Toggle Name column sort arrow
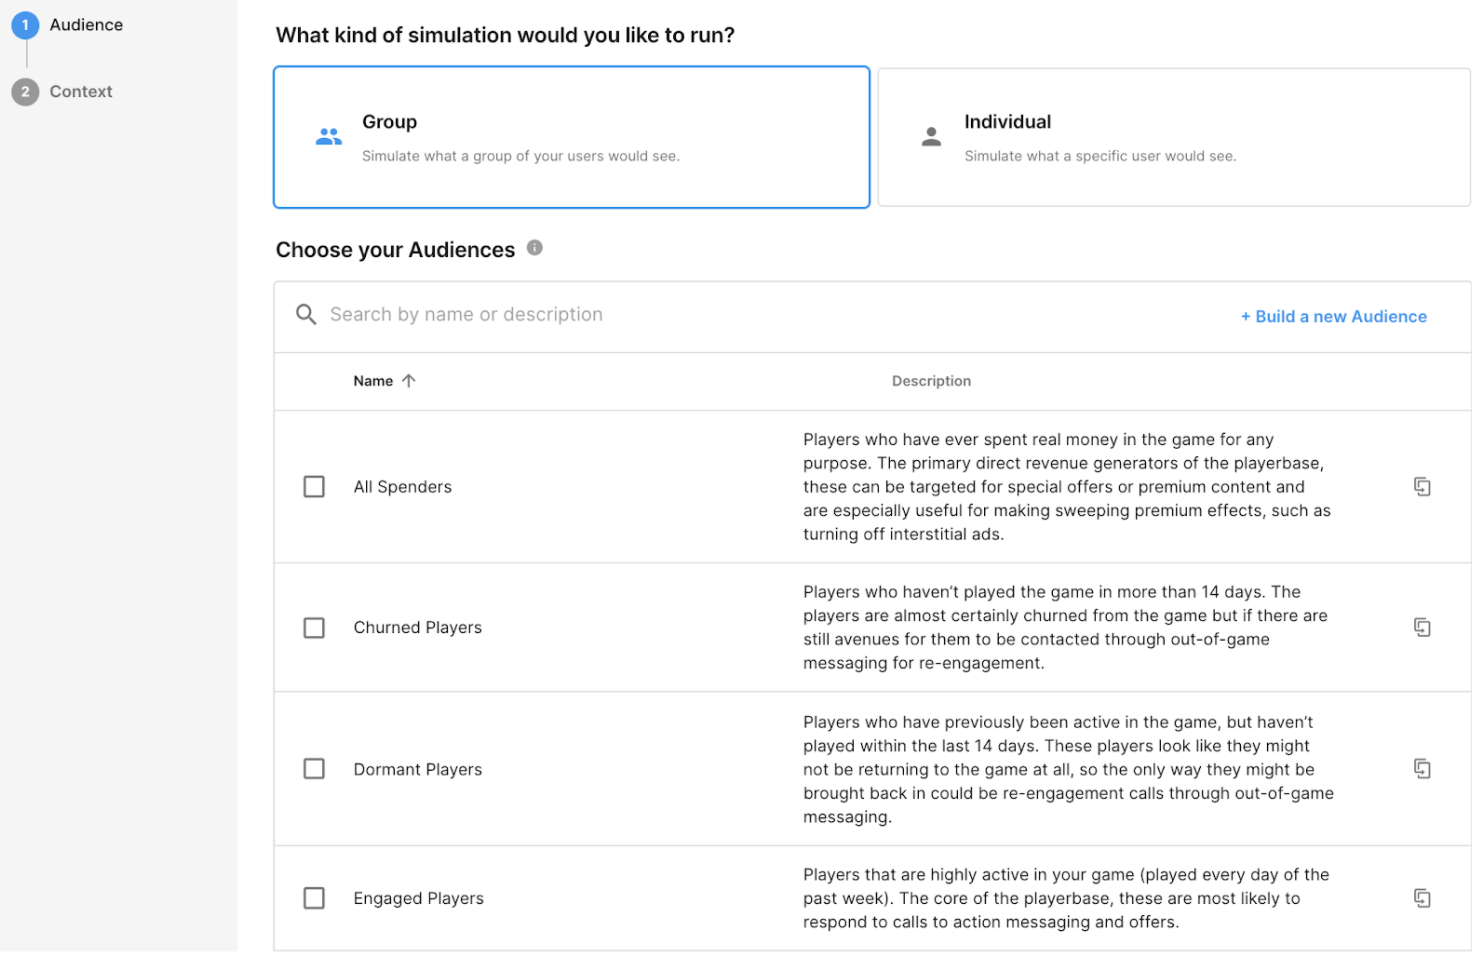 pyautogui.click(x=409, y=381)
